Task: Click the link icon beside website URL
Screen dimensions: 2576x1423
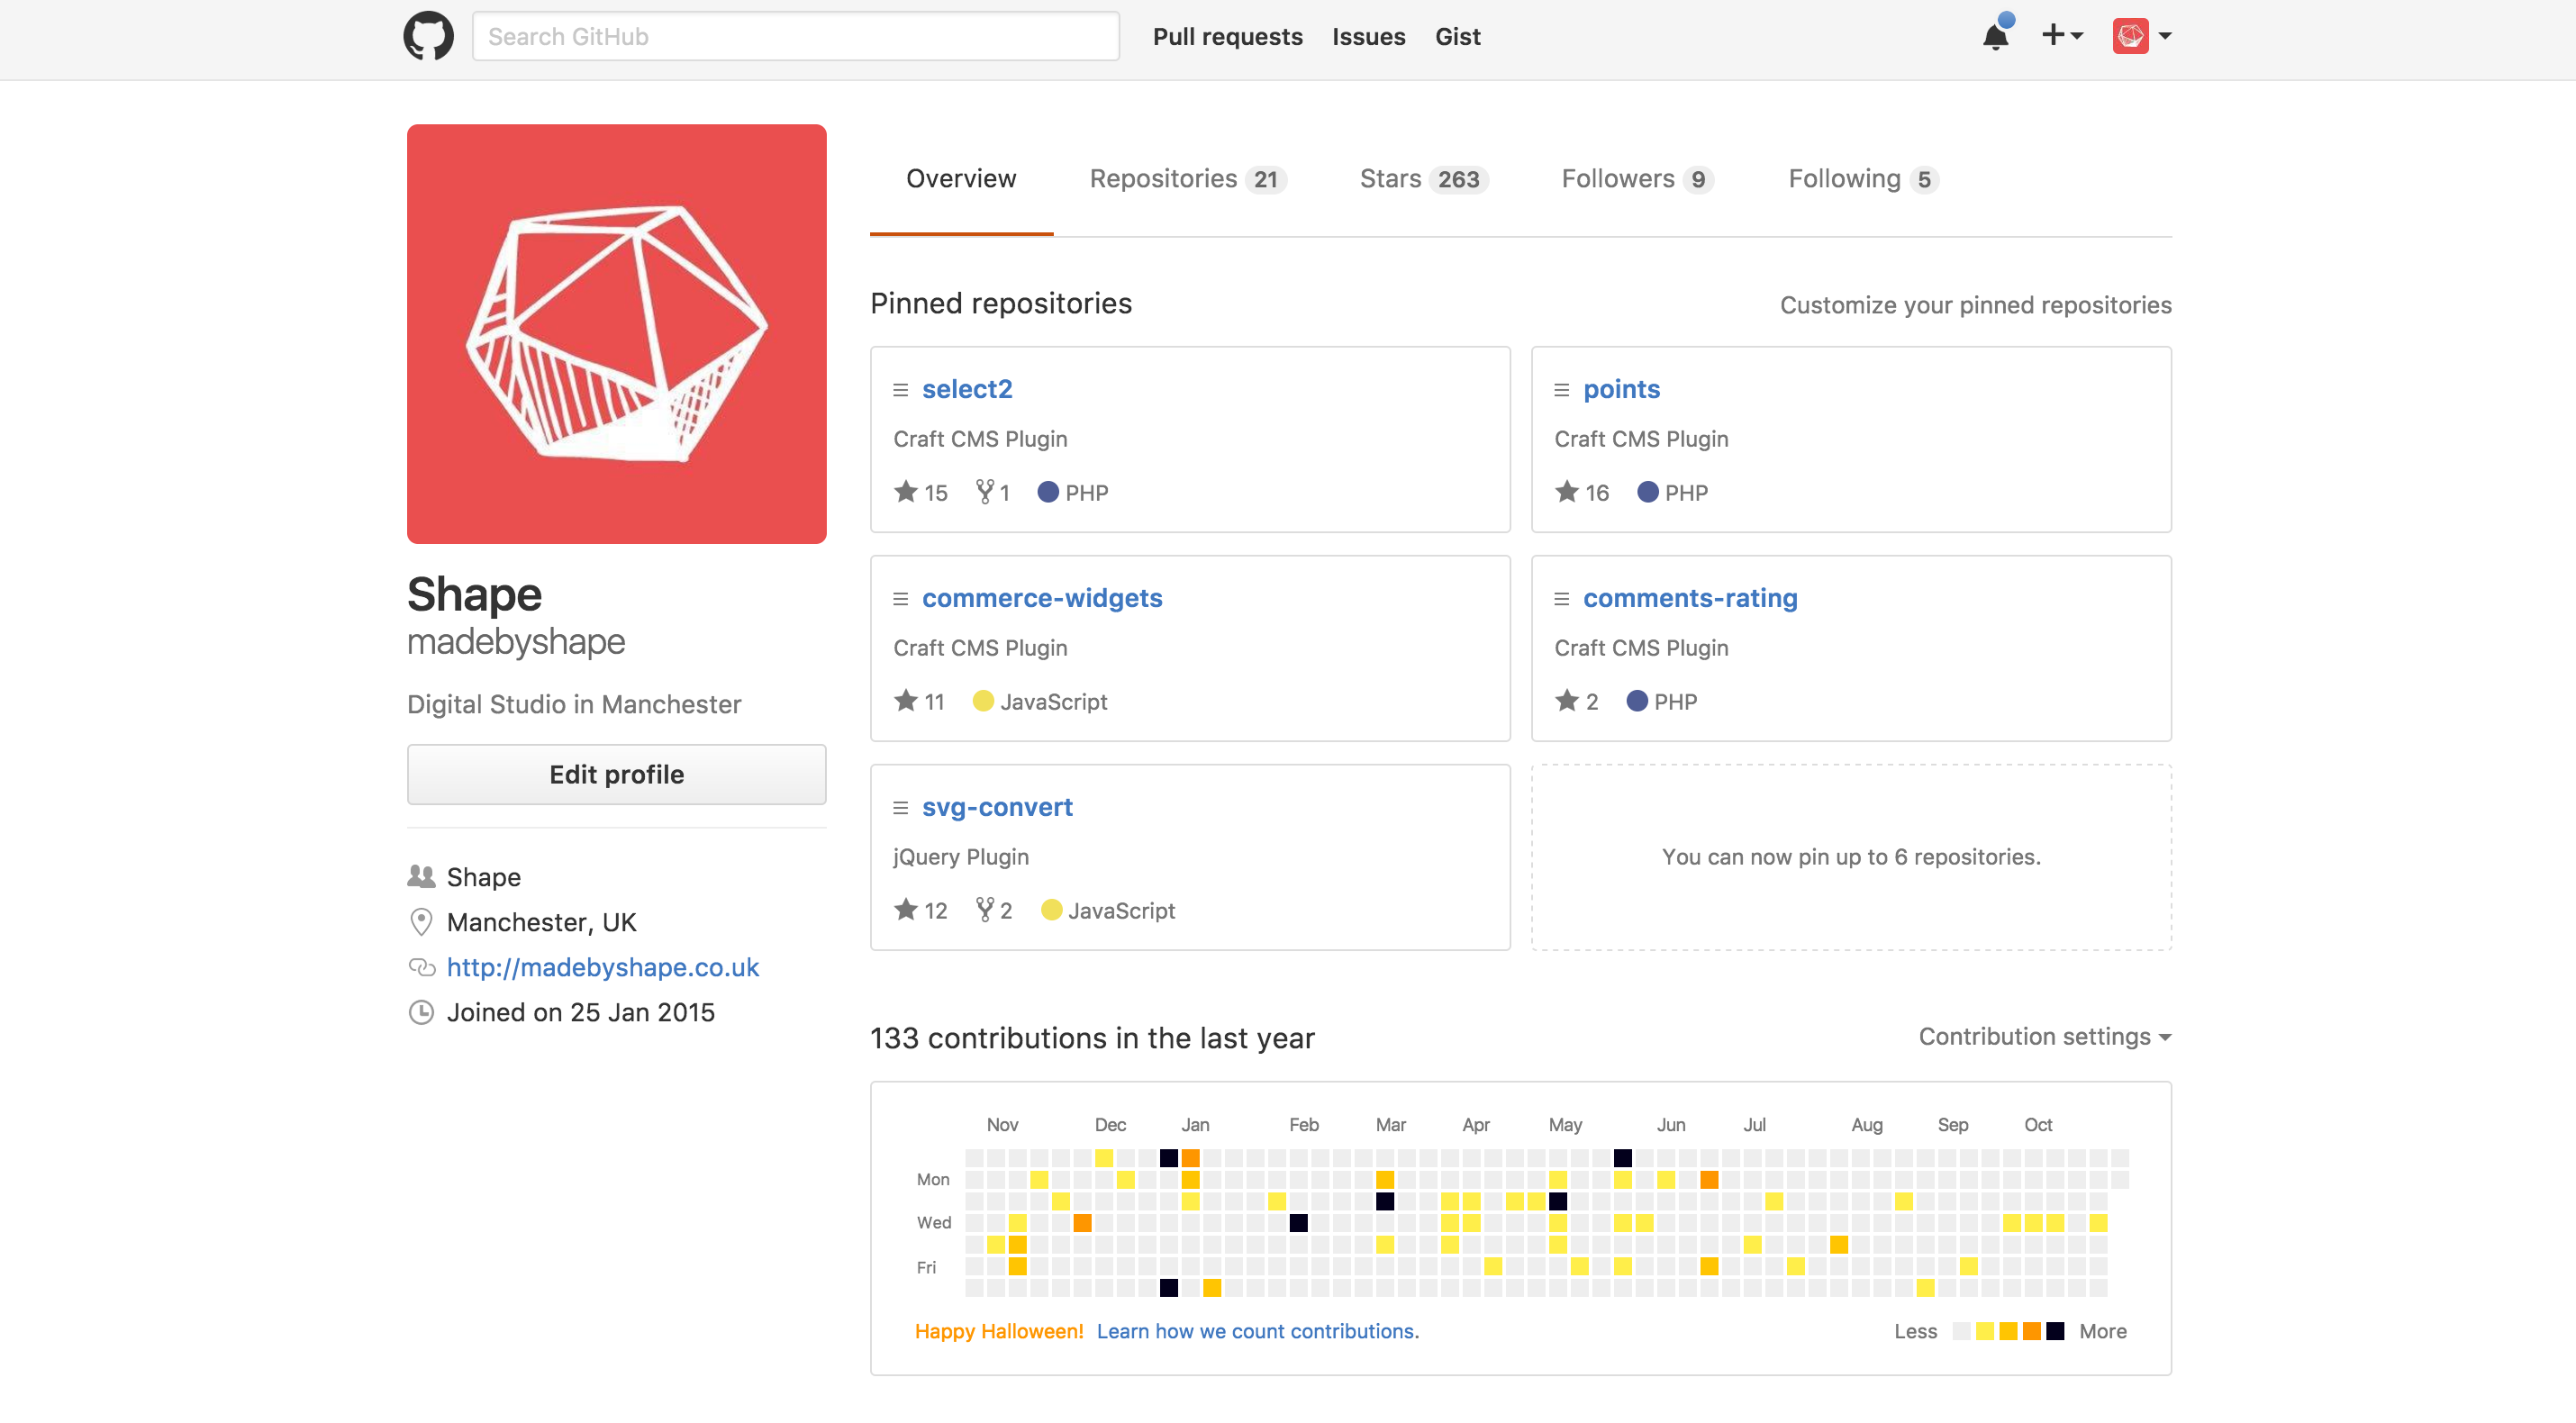Action: [x=421, y=967]
